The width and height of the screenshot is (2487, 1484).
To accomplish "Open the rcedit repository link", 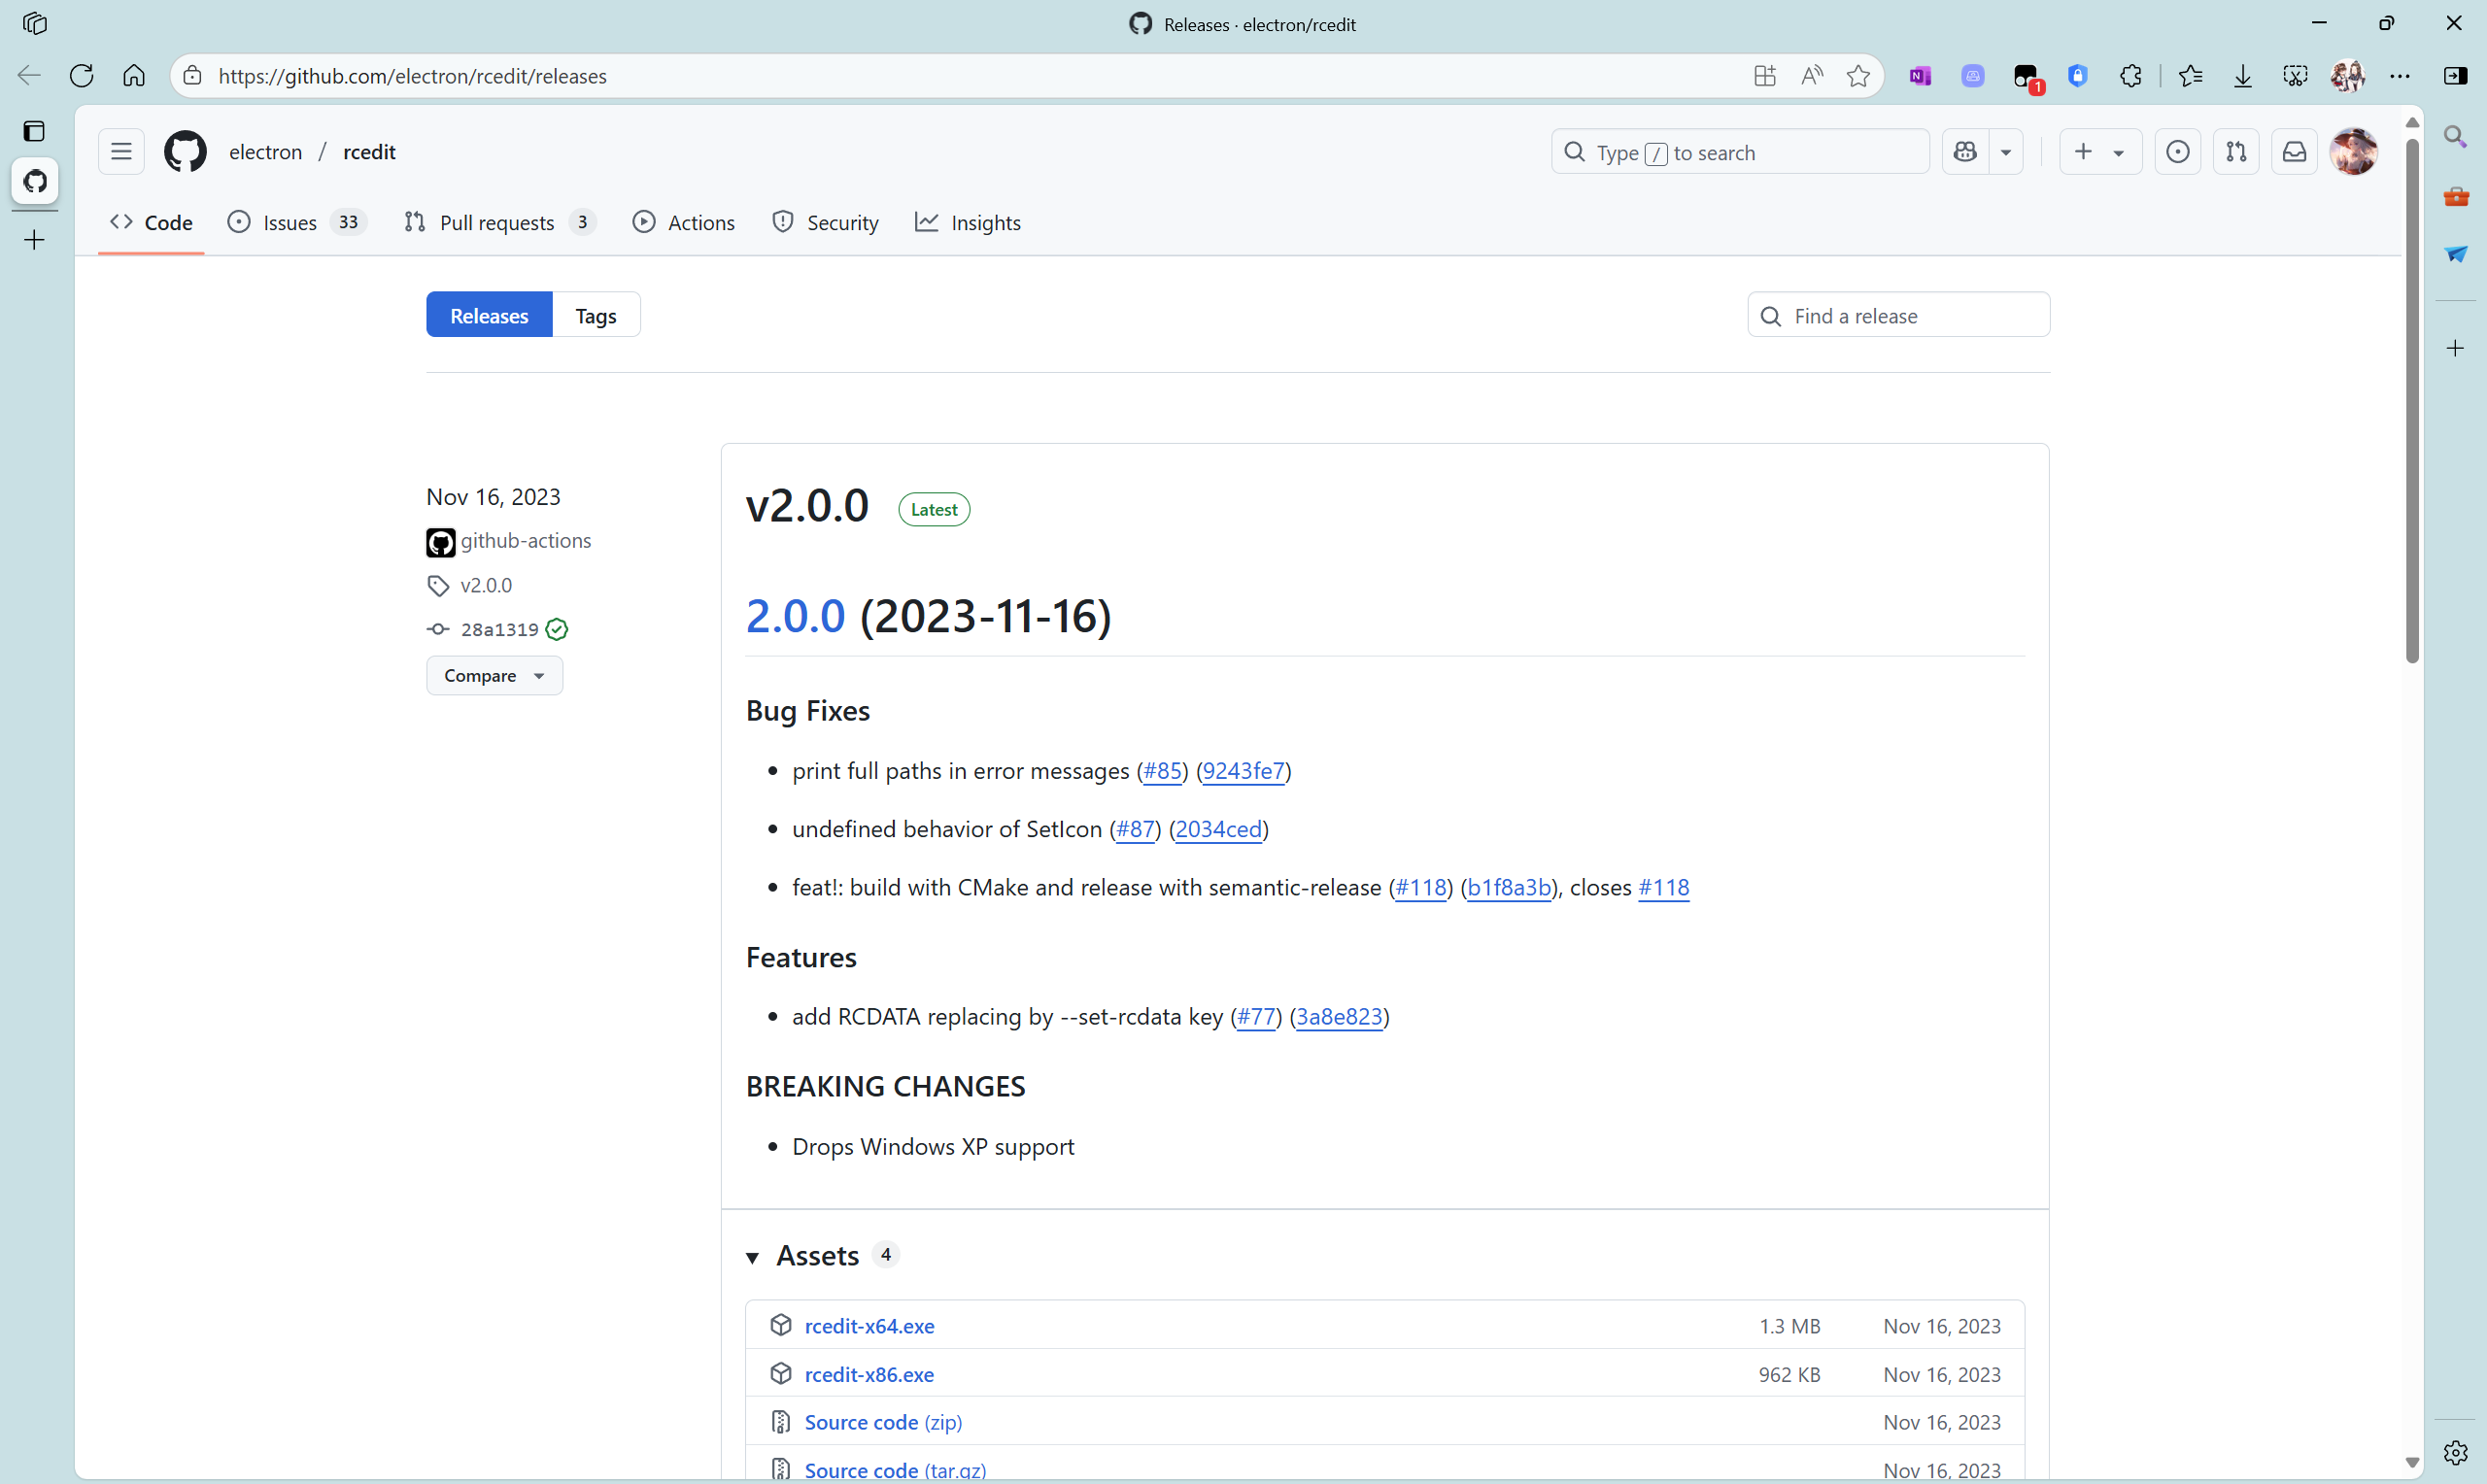I will tap(369, 152).
